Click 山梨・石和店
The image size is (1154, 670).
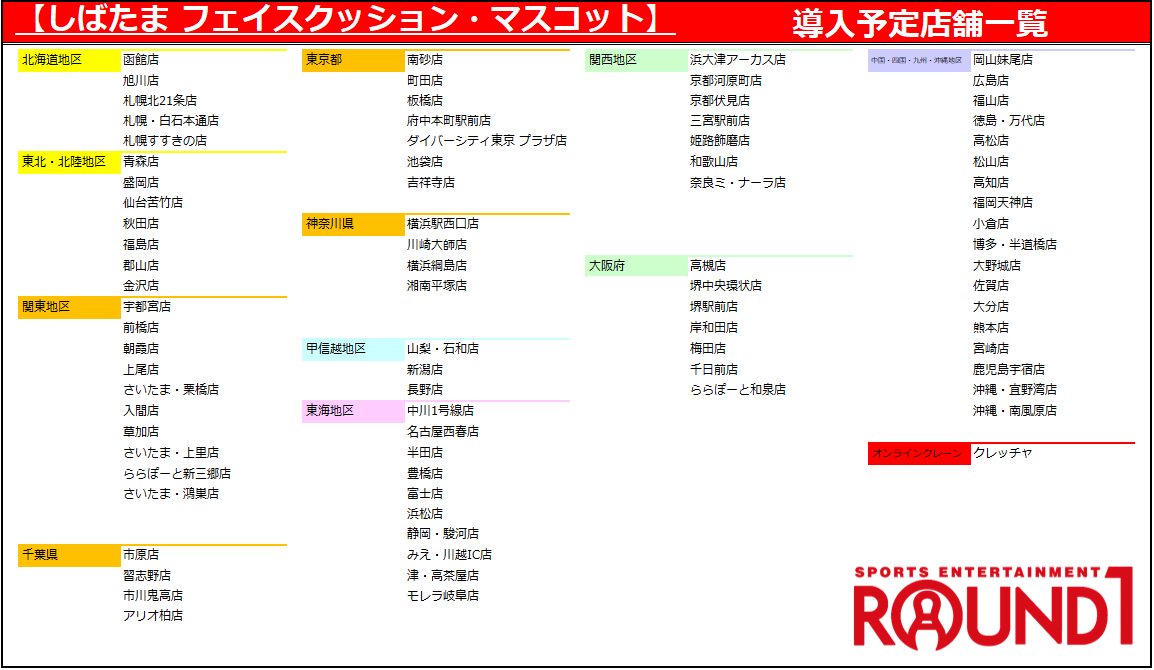443,348
